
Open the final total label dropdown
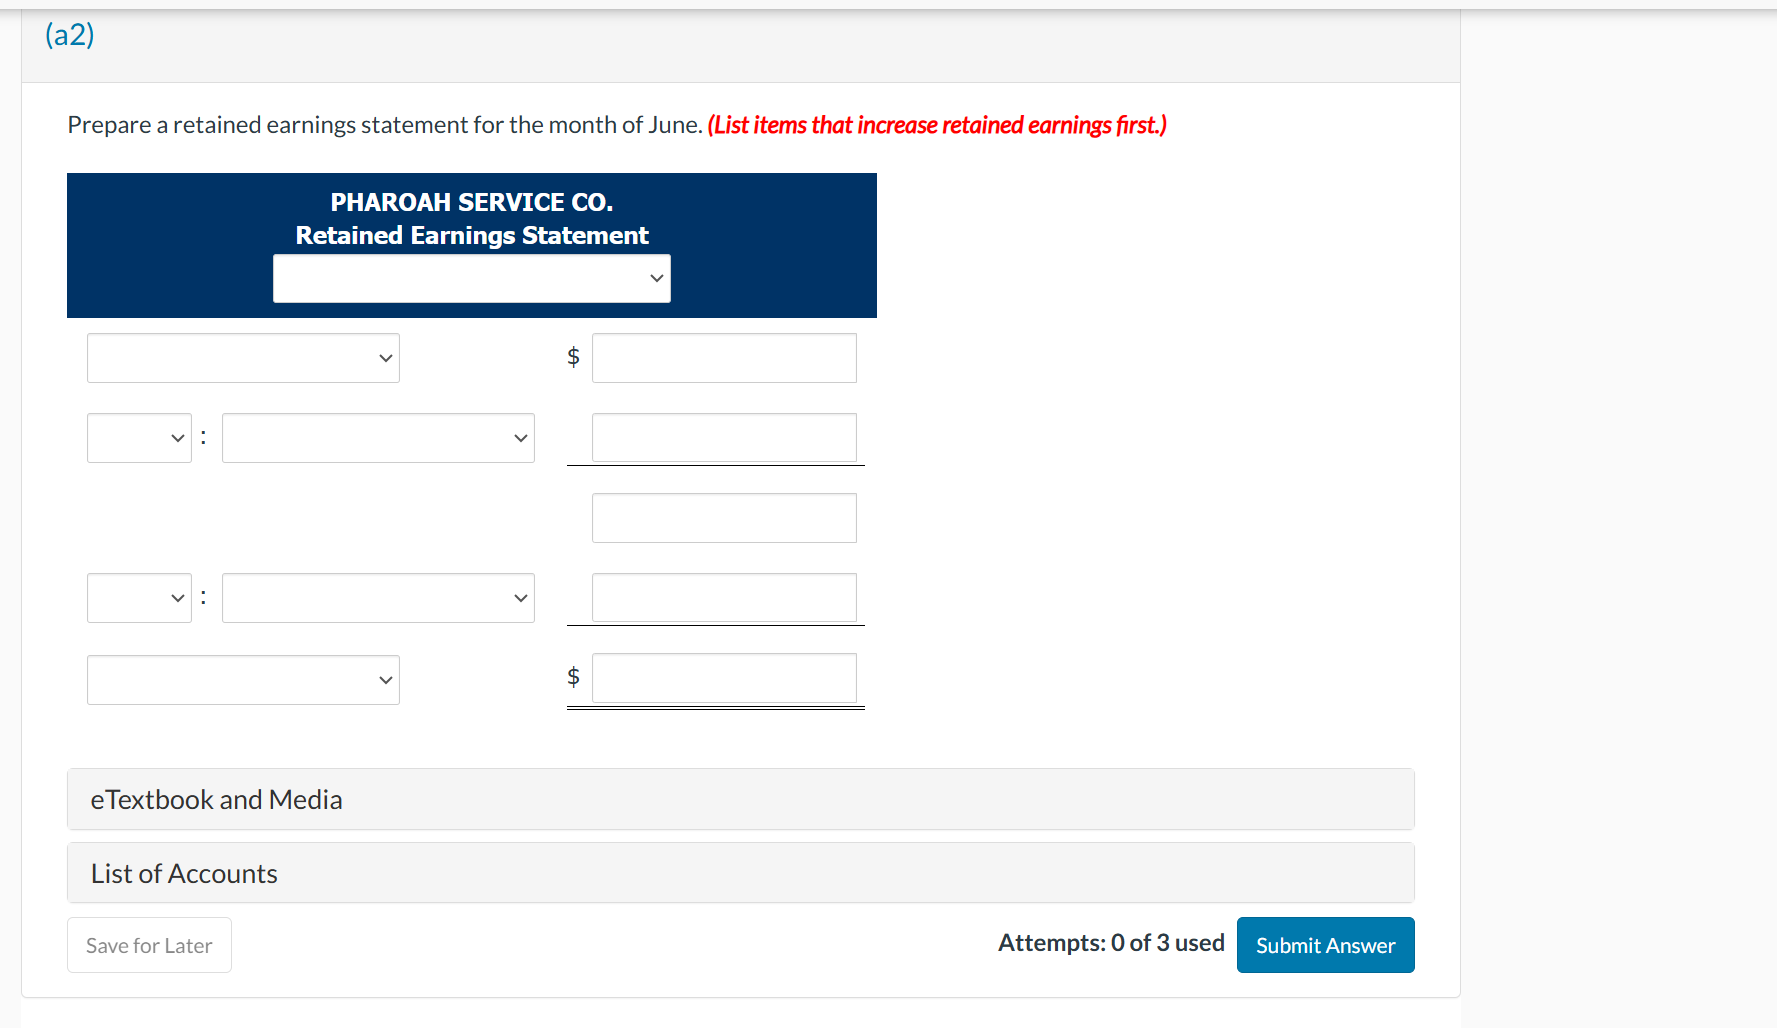coord(242,679)
